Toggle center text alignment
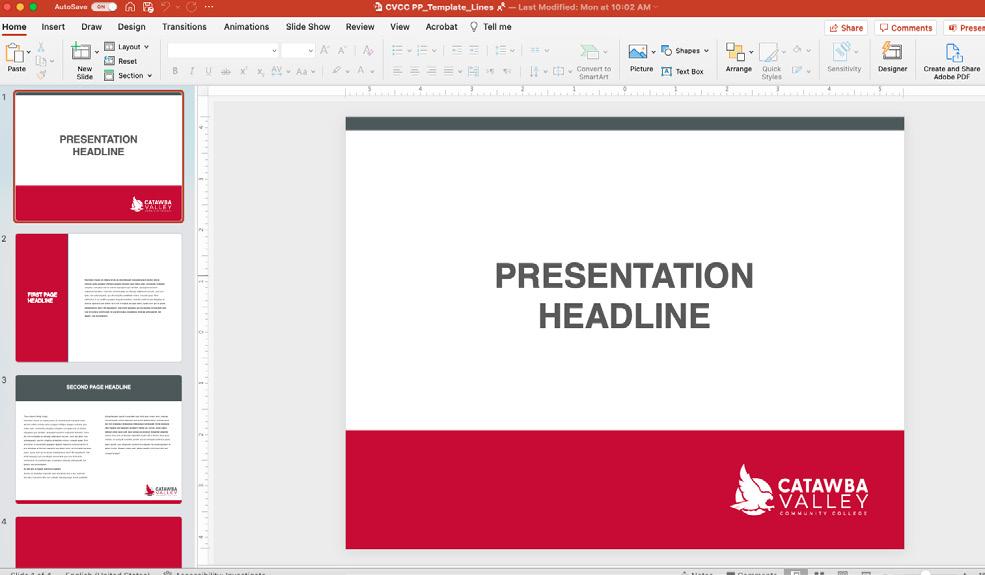 point(415,72)
